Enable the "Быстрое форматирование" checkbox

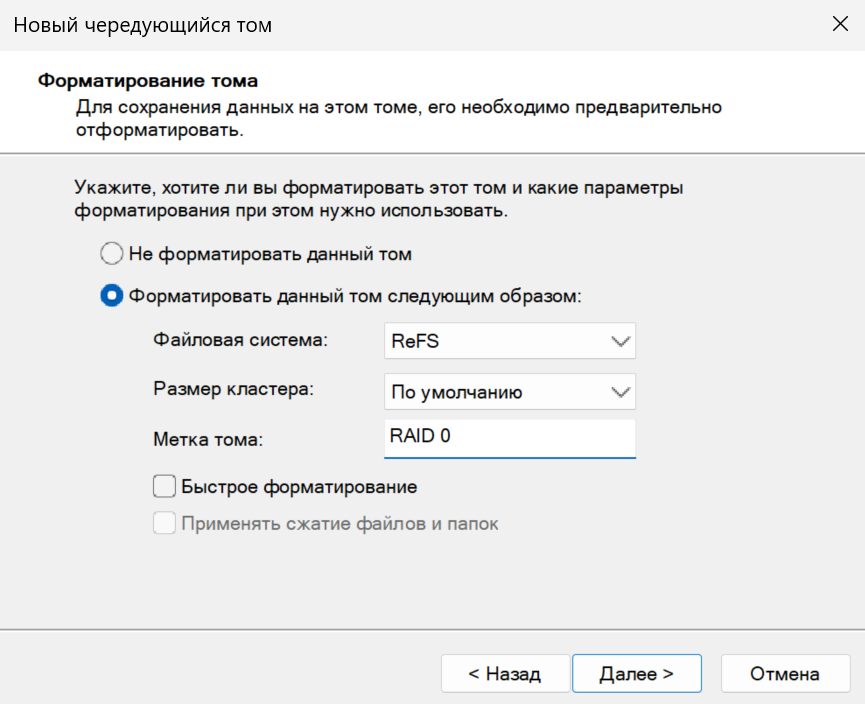coord(164,487)
